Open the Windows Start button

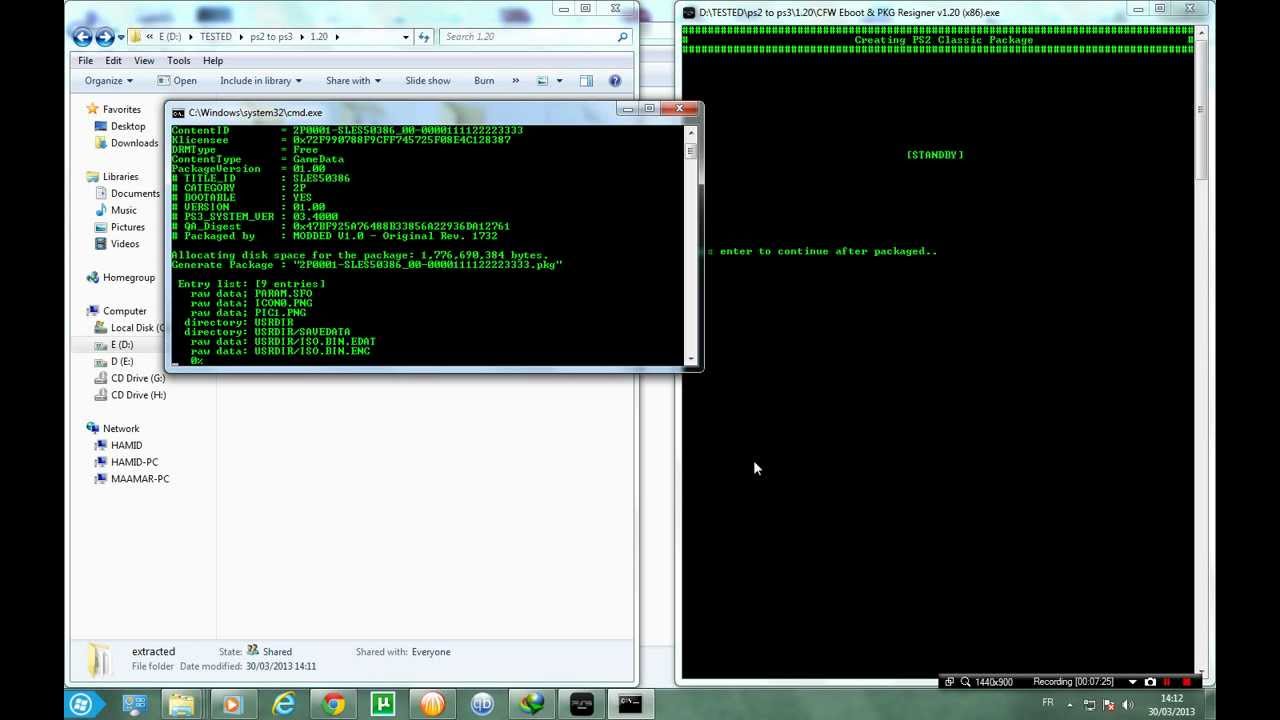pos(81,705)
